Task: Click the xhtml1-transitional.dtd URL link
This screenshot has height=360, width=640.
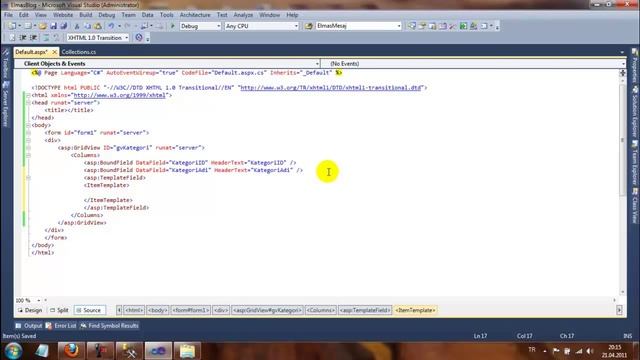Action: tap(331, 88)
